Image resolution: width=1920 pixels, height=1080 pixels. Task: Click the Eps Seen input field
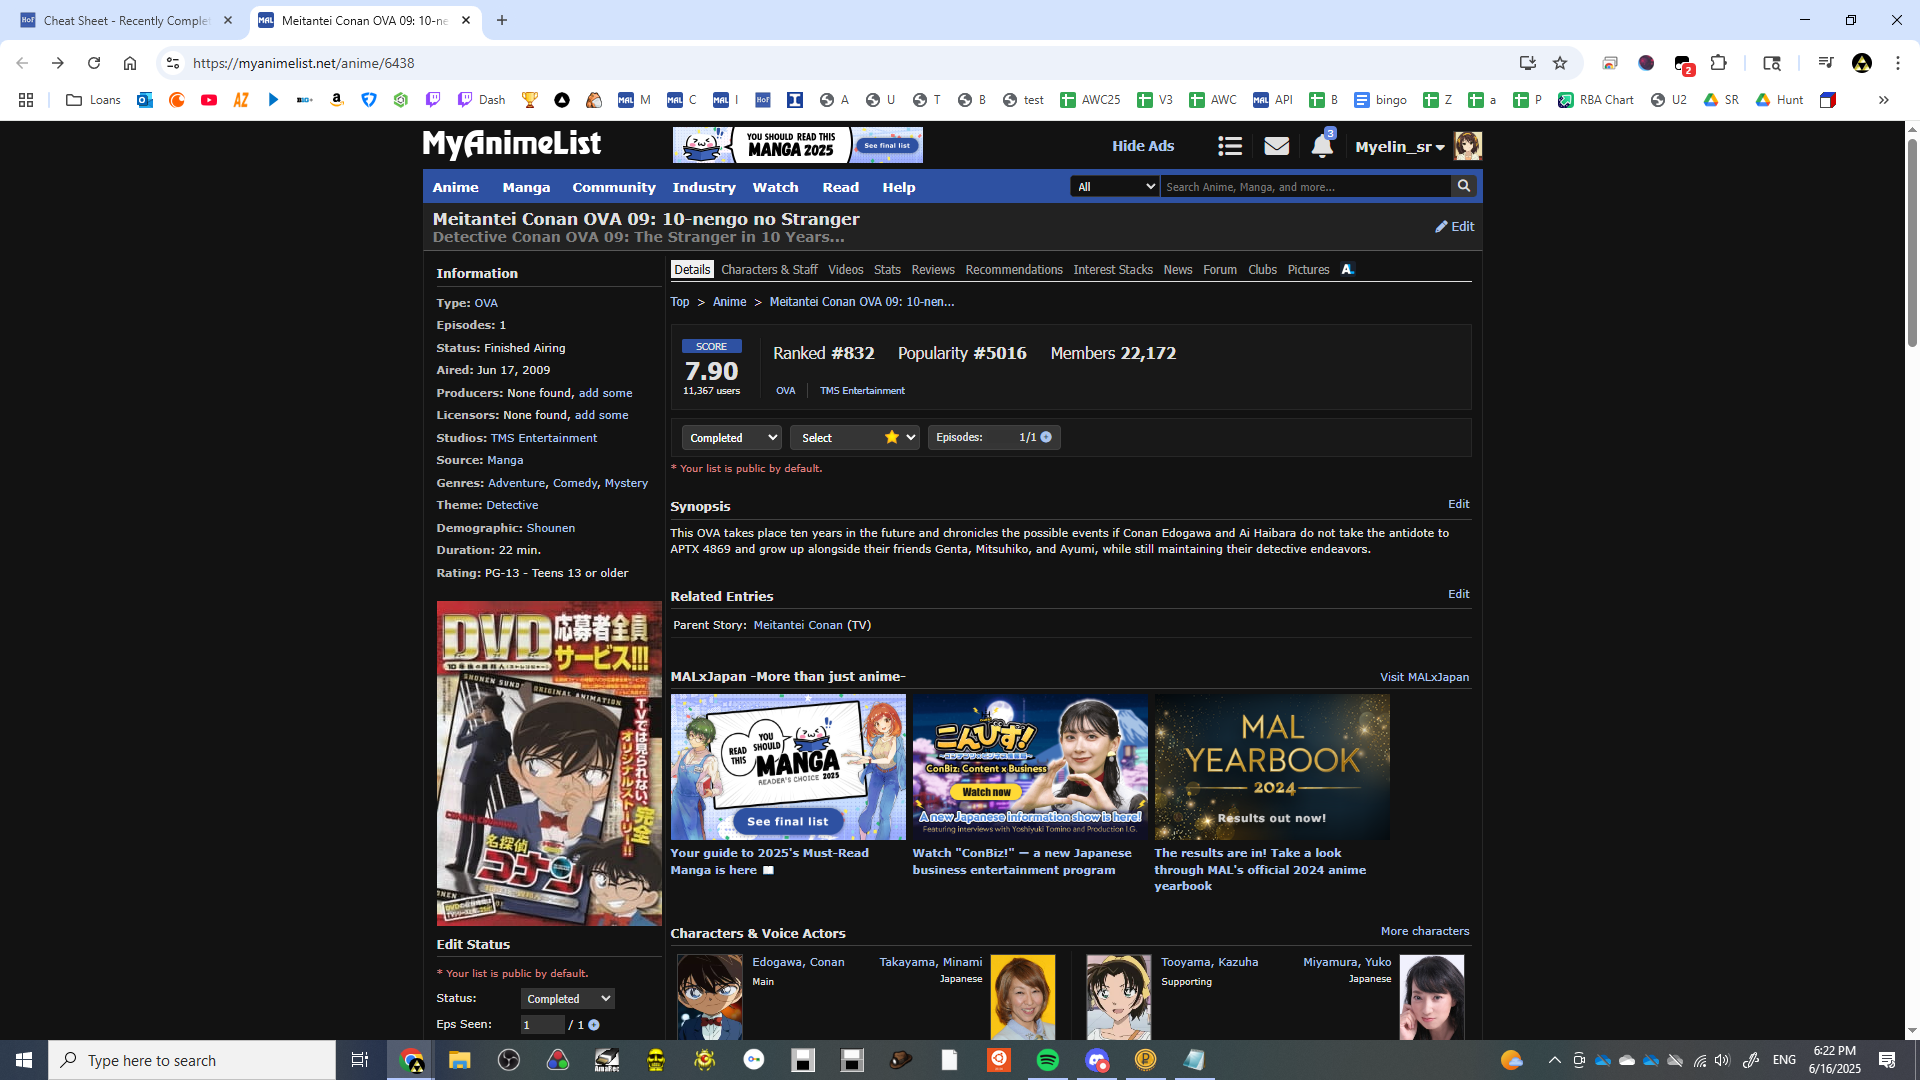[x=541, y=1025]
